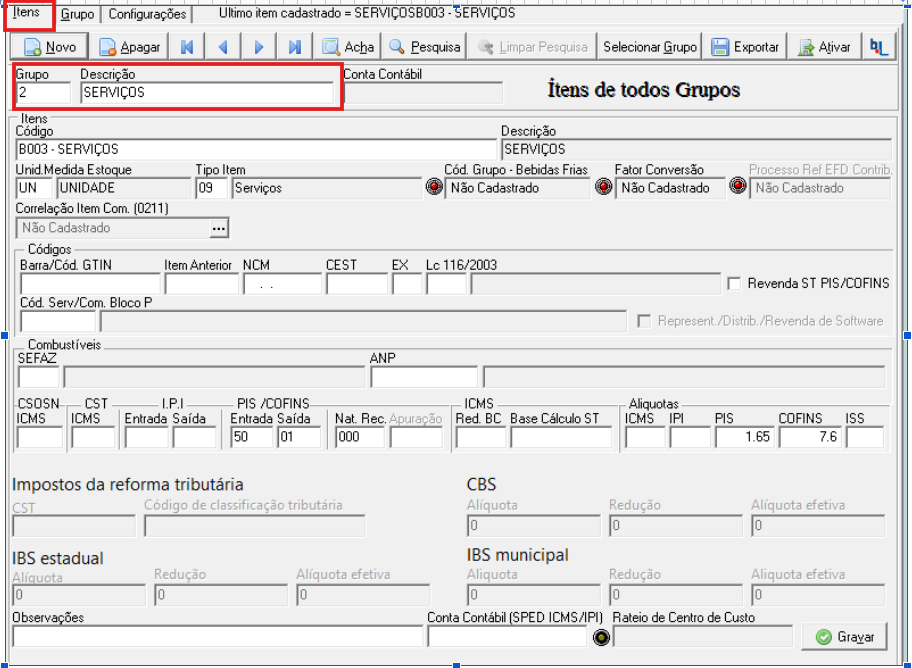Click the red indicator beside Cód. Grupo Bebidas Frias

click(434, 187)
